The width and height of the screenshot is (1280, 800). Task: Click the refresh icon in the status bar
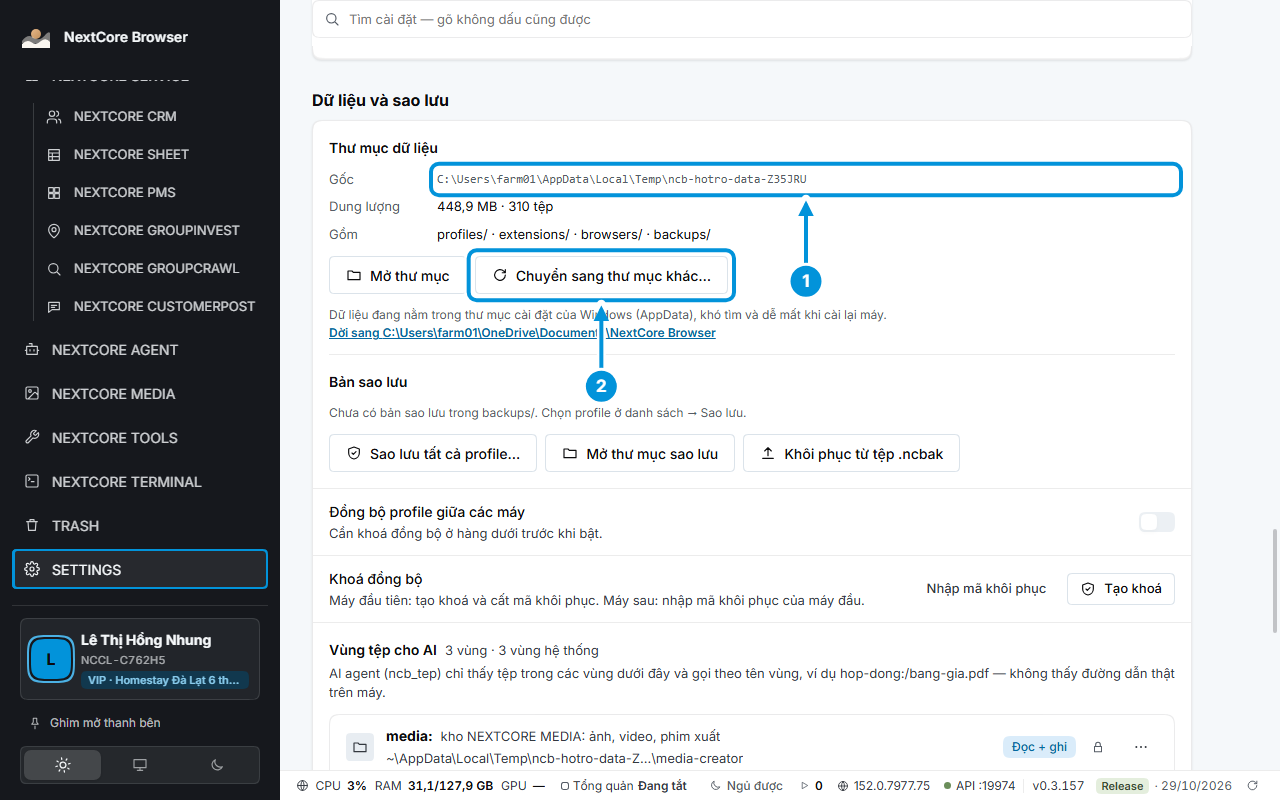coord(1252,786)
